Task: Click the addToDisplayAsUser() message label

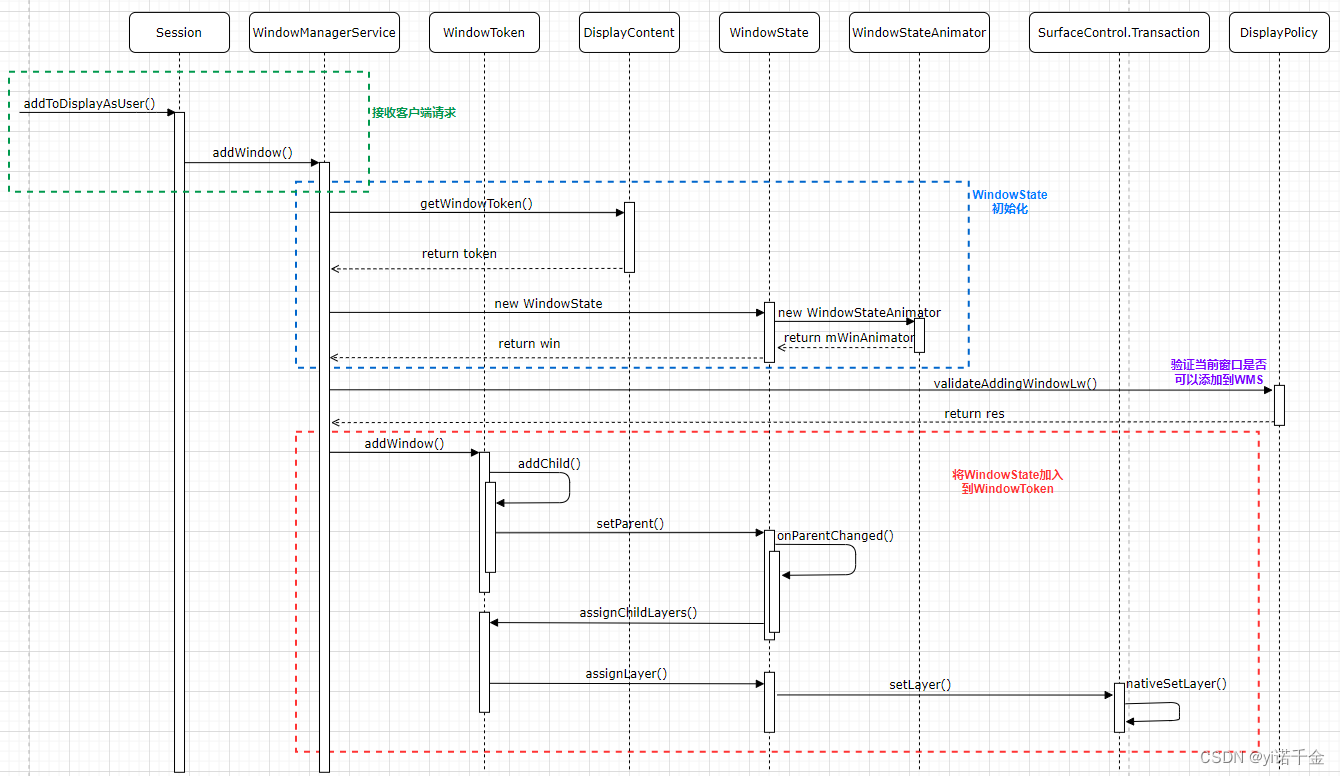Action: [90, 103]
